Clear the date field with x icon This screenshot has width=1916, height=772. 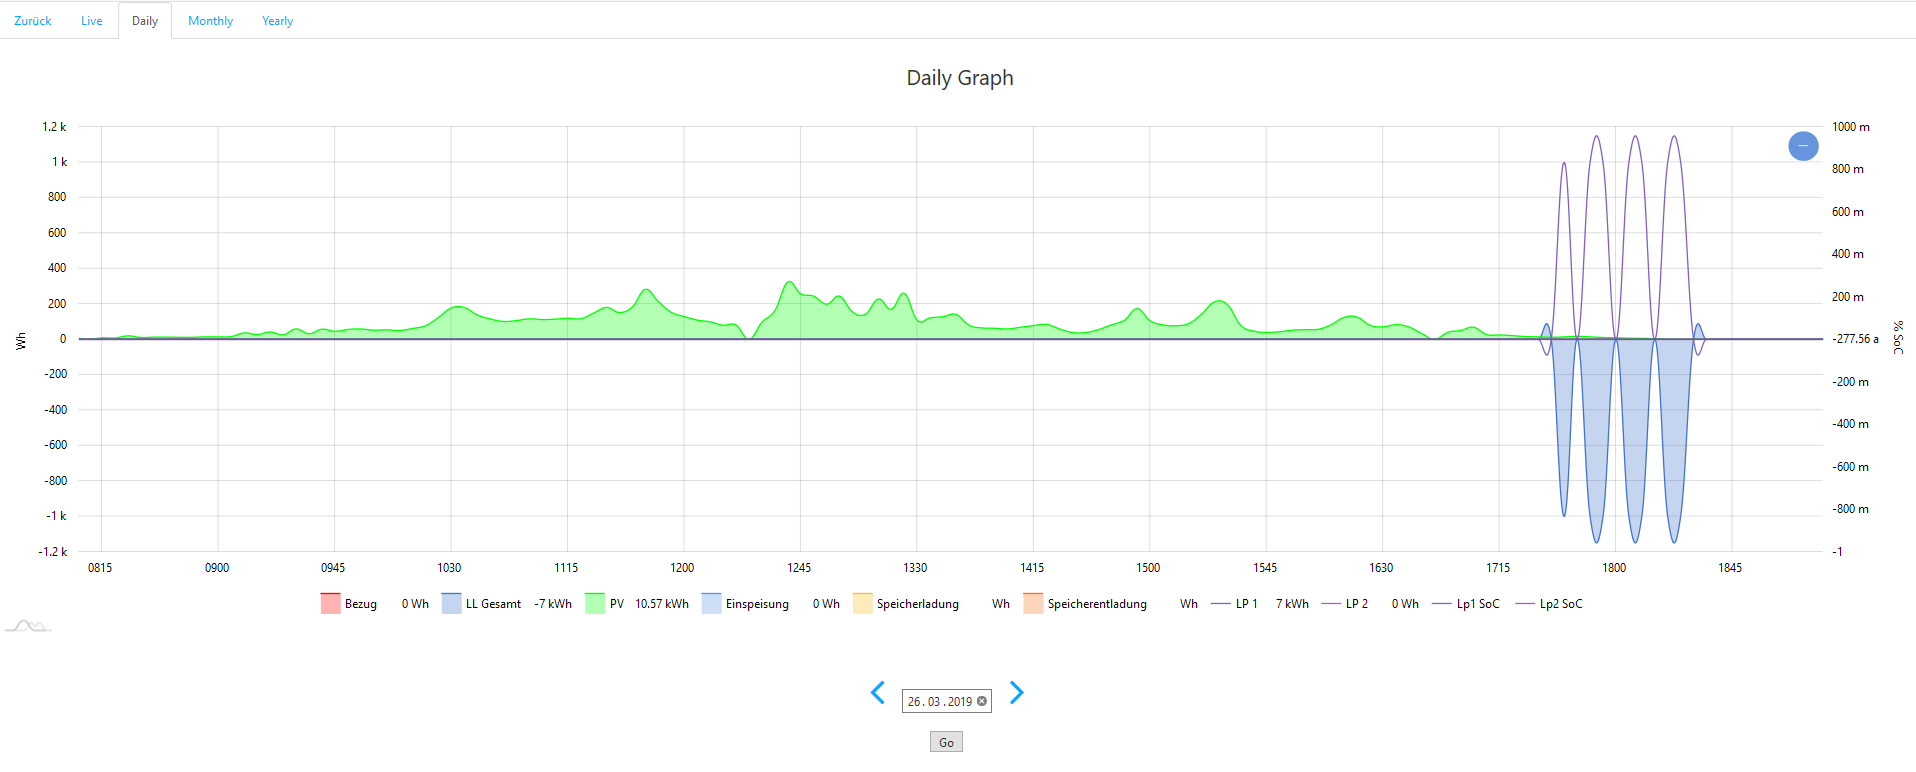(x=982, y=701)
